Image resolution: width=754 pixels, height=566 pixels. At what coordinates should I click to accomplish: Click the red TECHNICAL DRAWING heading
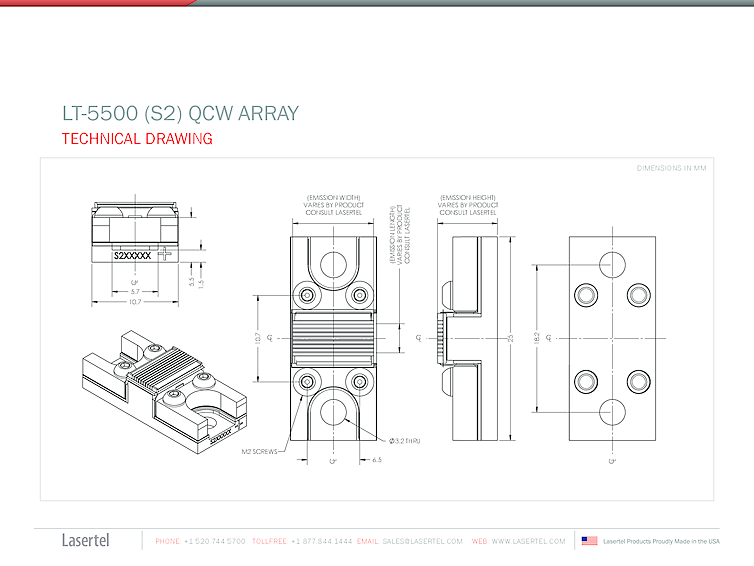point(137,139)
